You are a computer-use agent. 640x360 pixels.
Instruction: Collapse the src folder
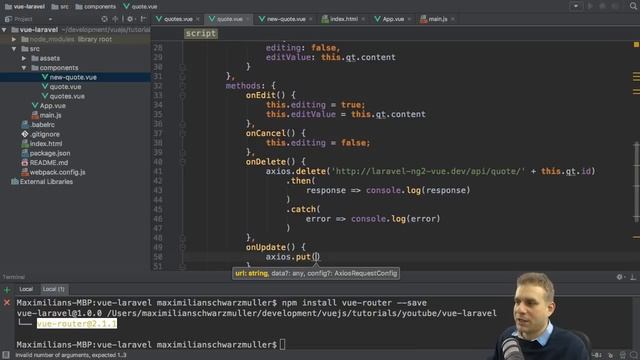14,49
